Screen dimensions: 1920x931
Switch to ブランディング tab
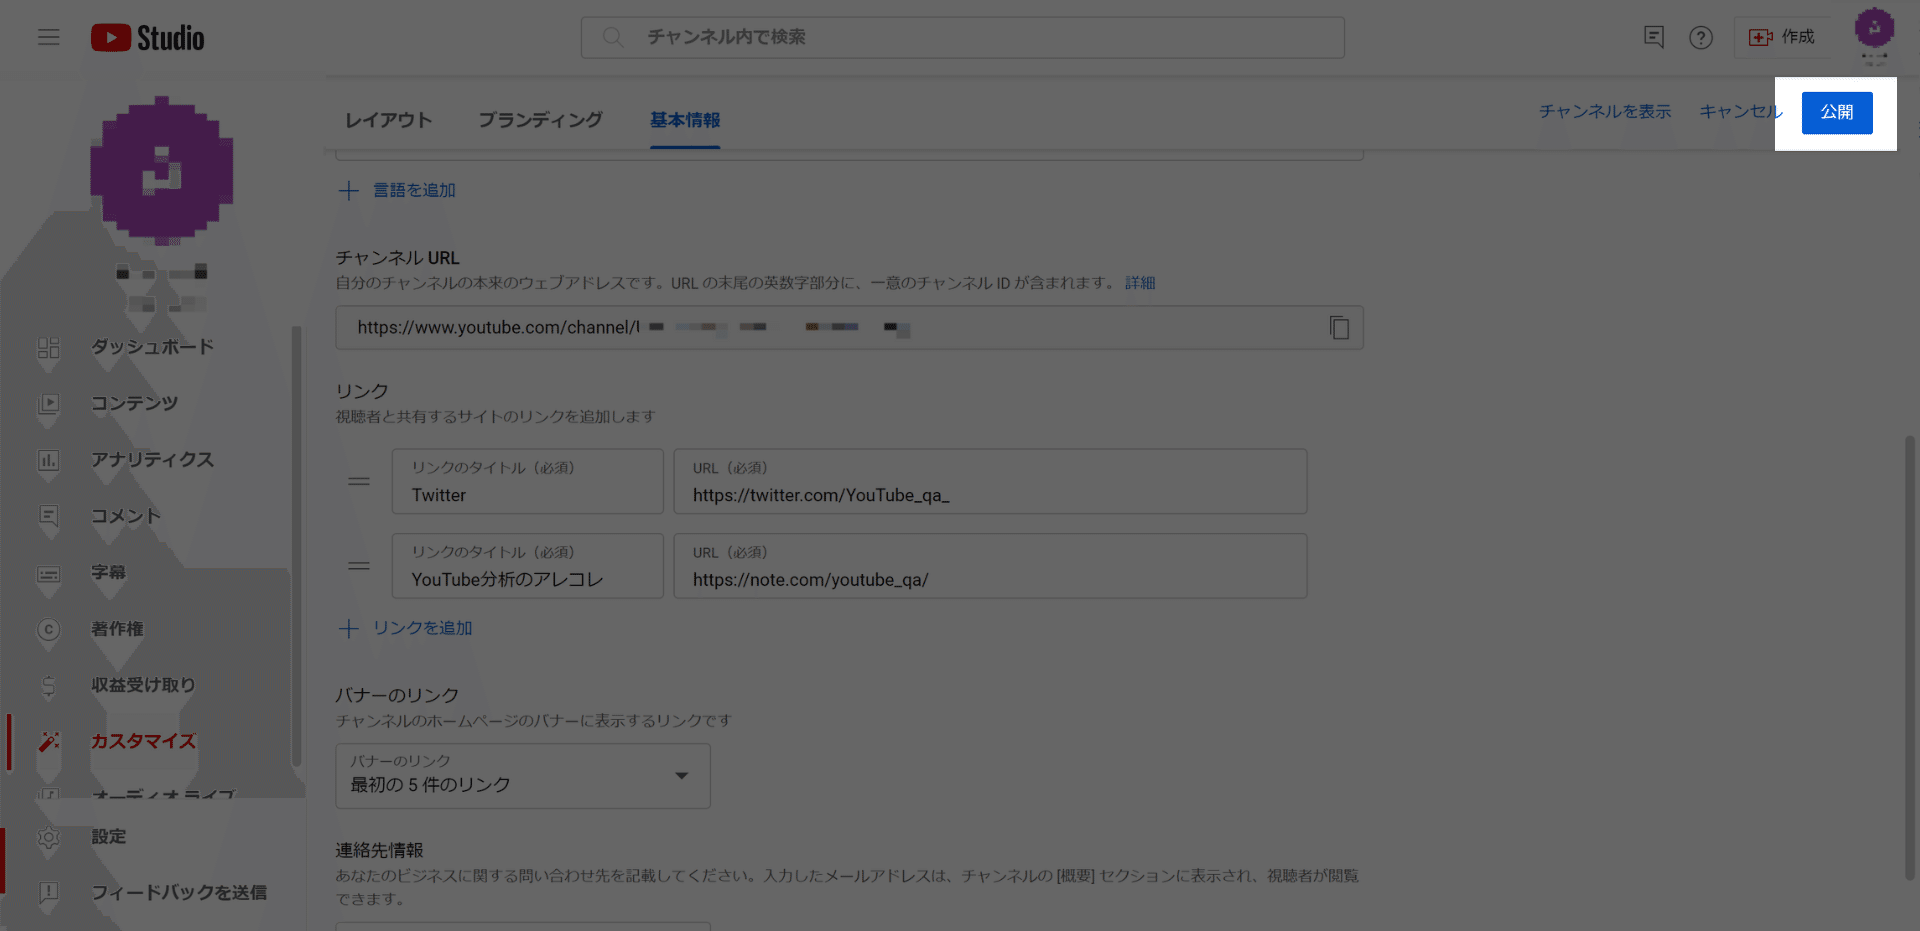pos(540,120)
